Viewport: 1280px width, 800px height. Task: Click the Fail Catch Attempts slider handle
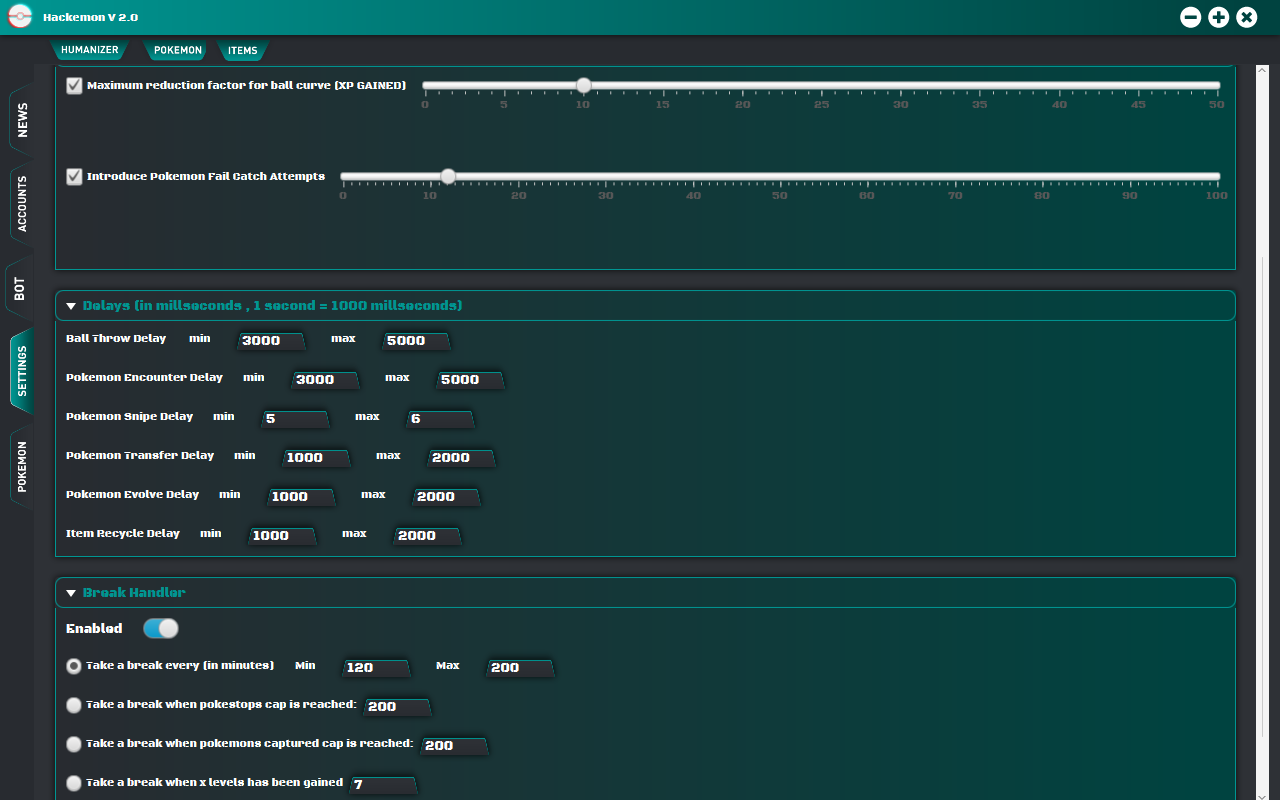pos(448,177)
